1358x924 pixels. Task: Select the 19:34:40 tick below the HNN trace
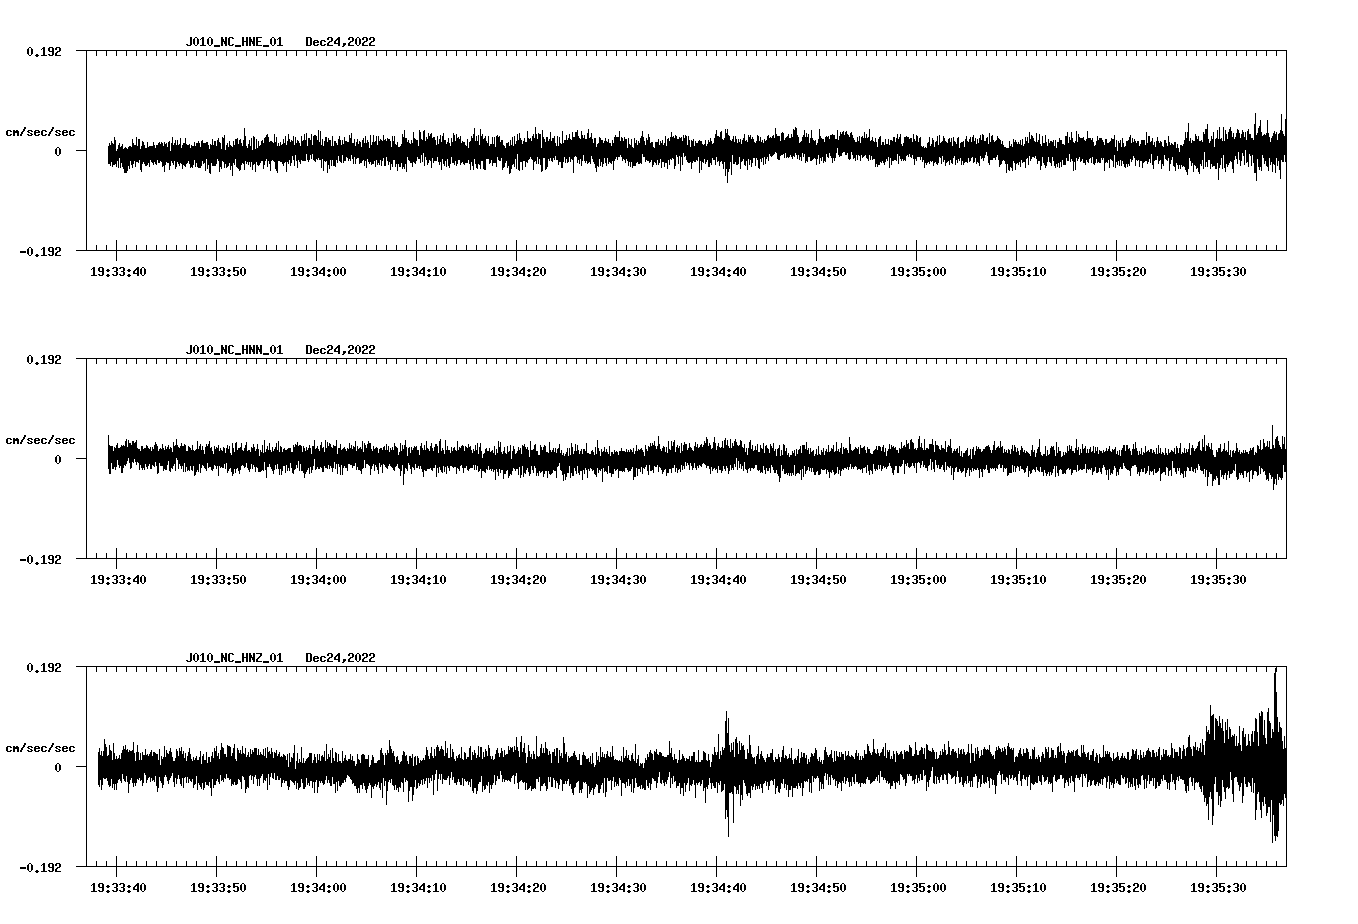pos(716,578)
